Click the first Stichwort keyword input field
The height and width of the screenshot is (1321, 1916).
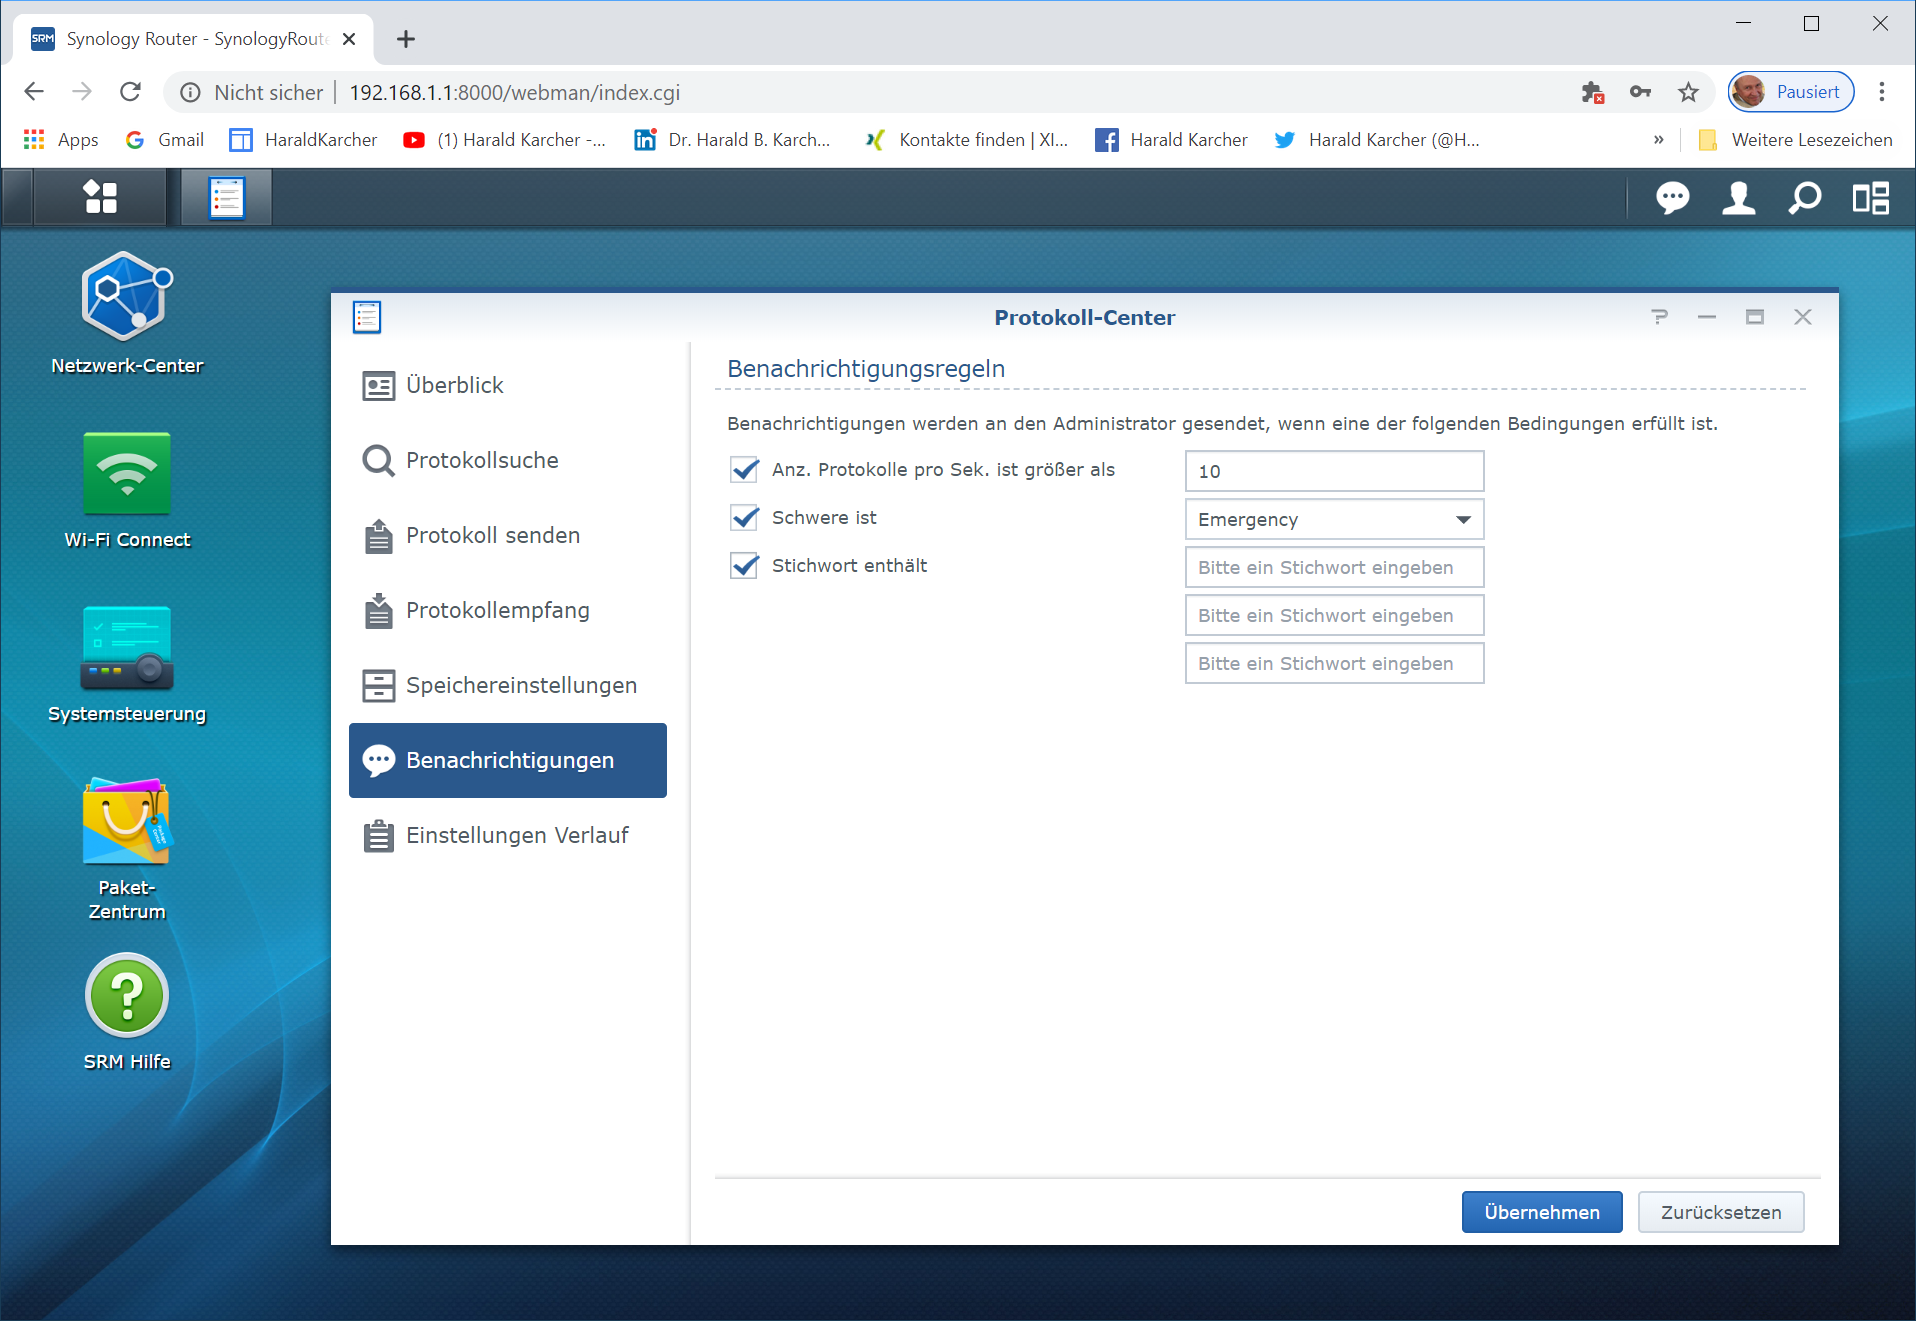(x=1333, y=568)
